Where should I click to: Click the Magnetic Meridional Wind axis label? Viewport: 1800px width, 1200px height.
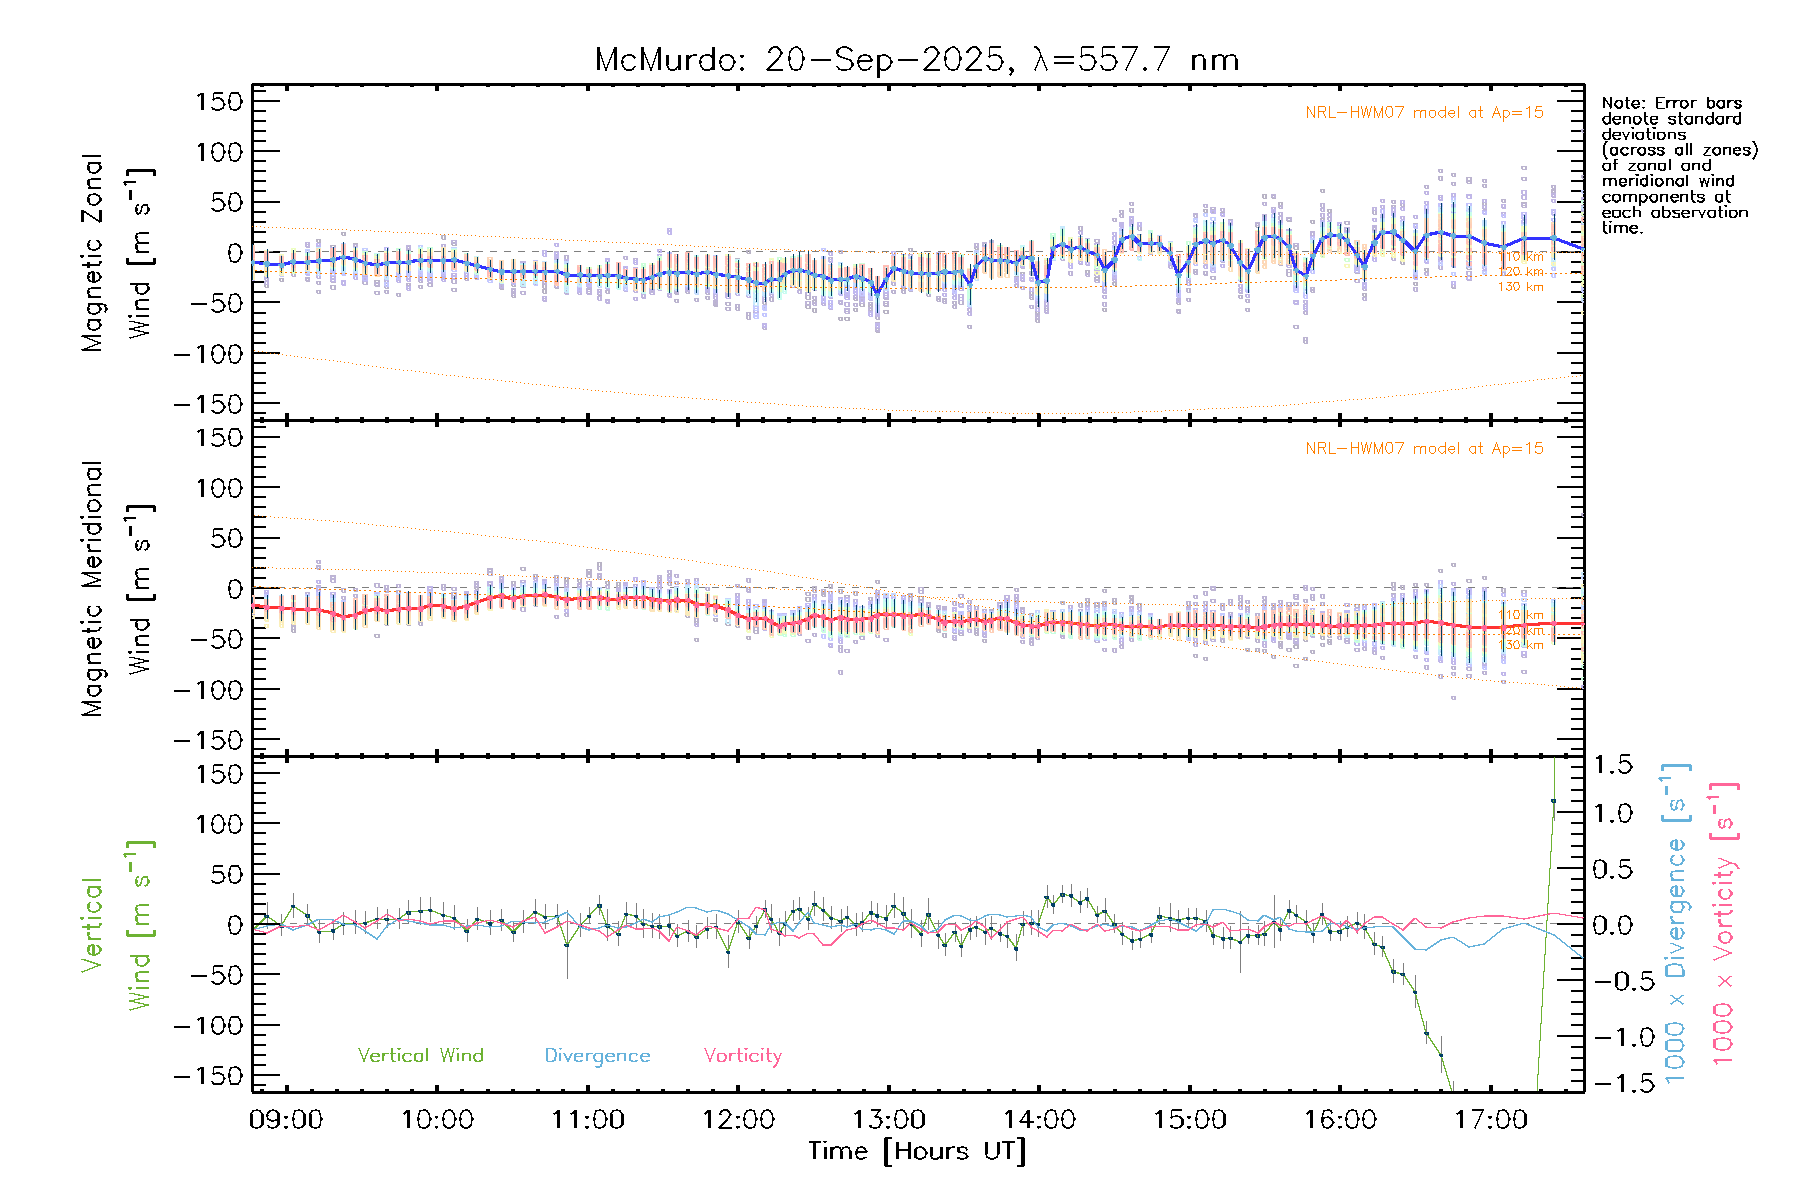[117, 589]
